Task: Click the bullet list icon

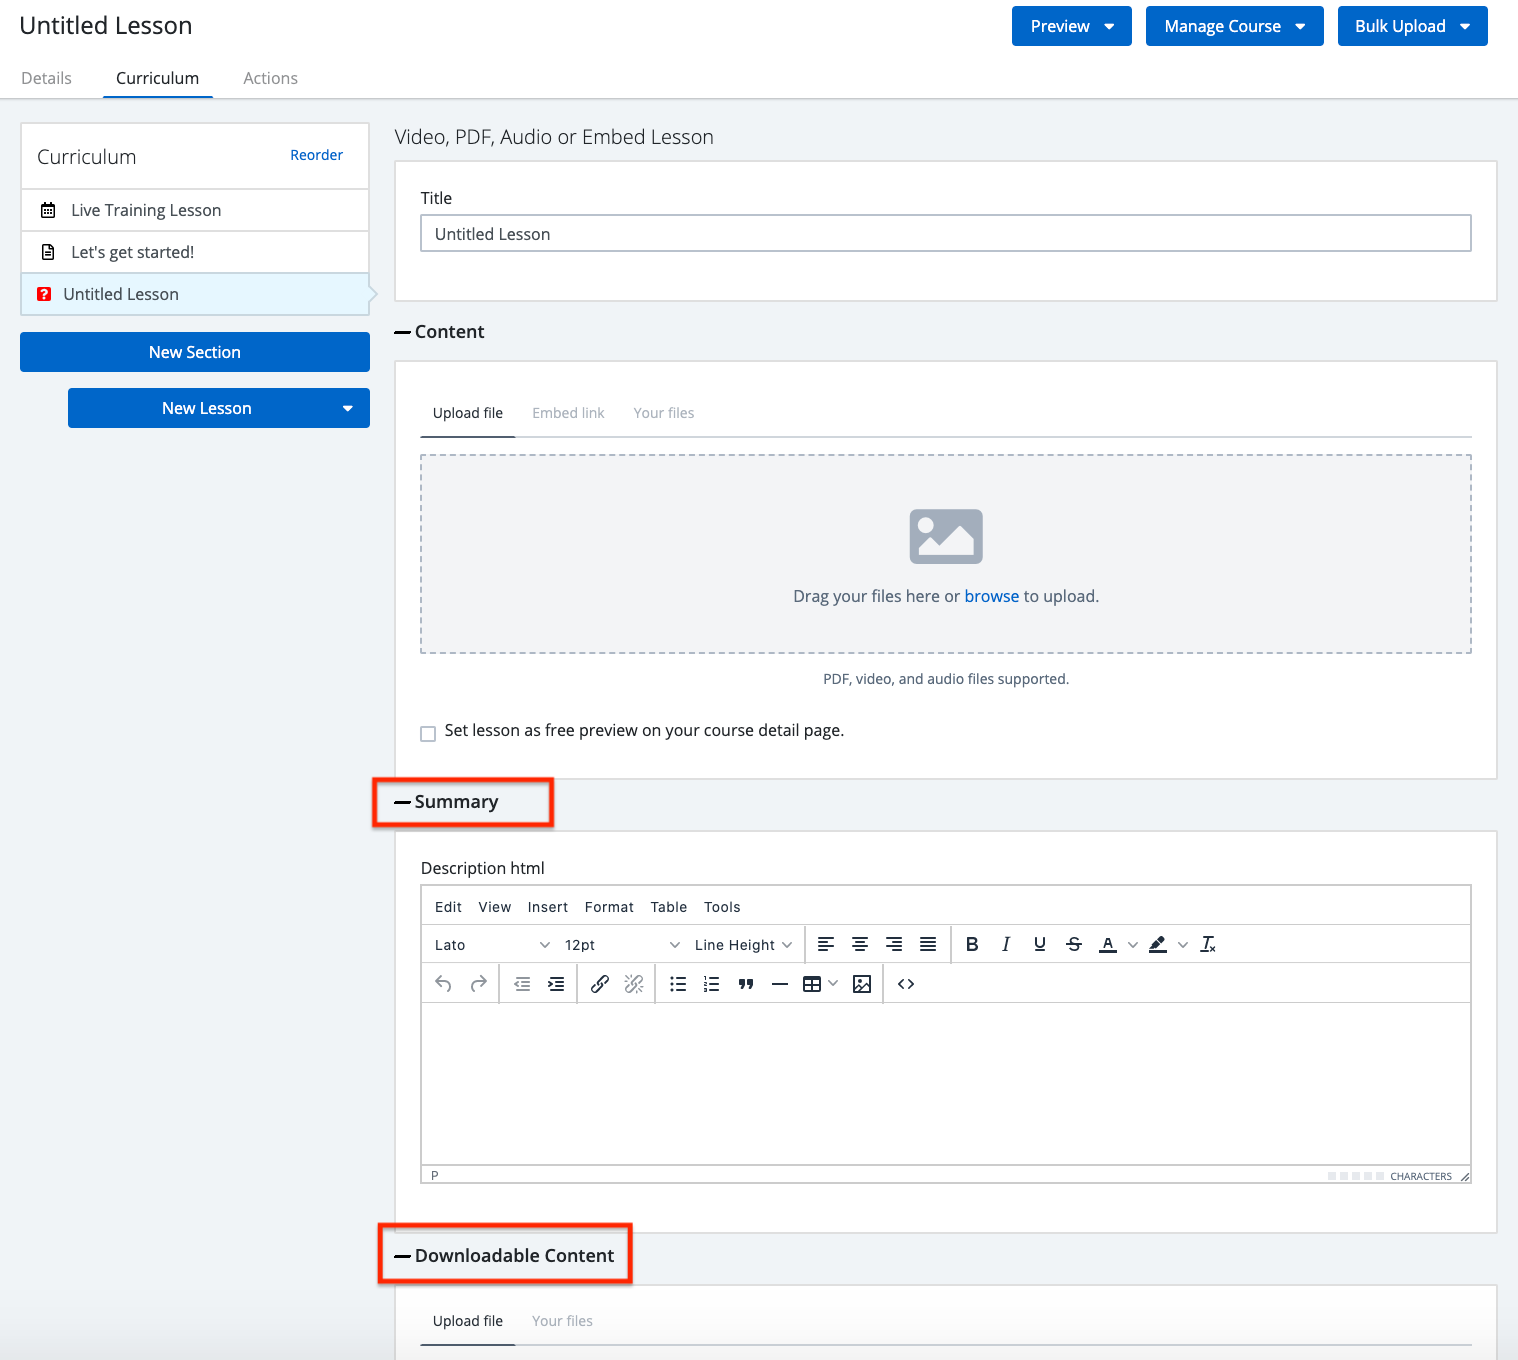Action: pyautogui.click(x=678, y=984)
